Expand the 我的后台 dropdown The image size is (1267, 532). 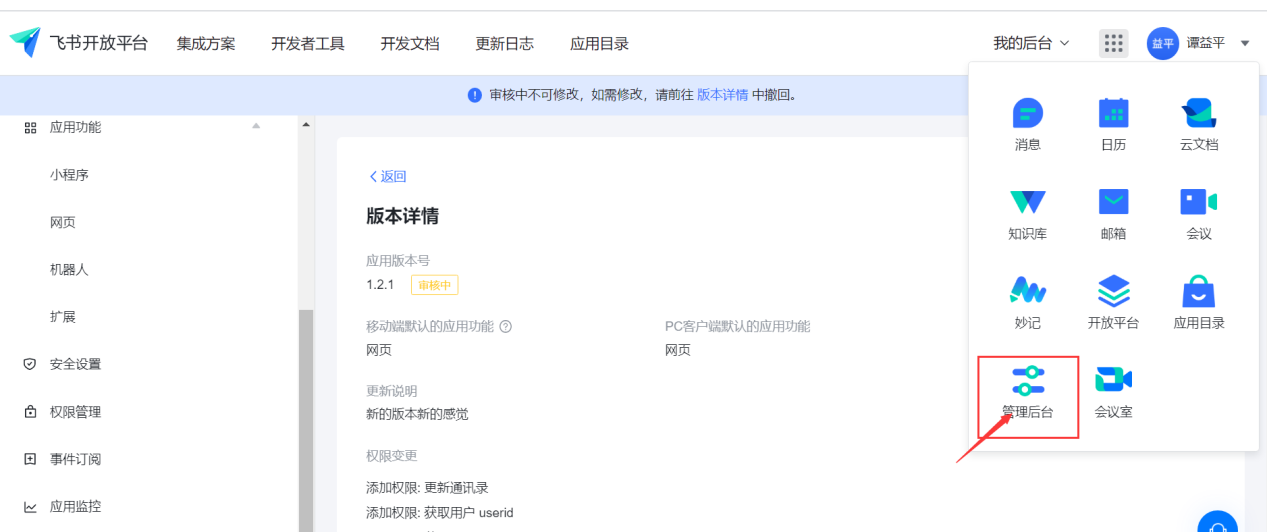point(1030,43)
